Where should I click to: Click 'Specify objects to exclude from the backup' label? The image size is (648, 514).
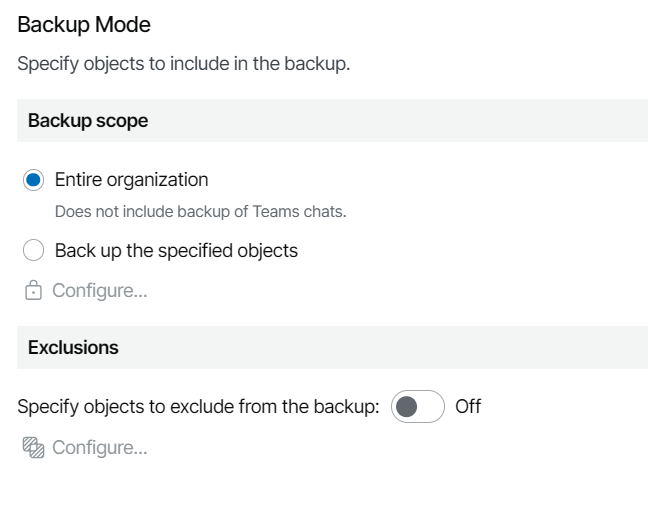198,407
